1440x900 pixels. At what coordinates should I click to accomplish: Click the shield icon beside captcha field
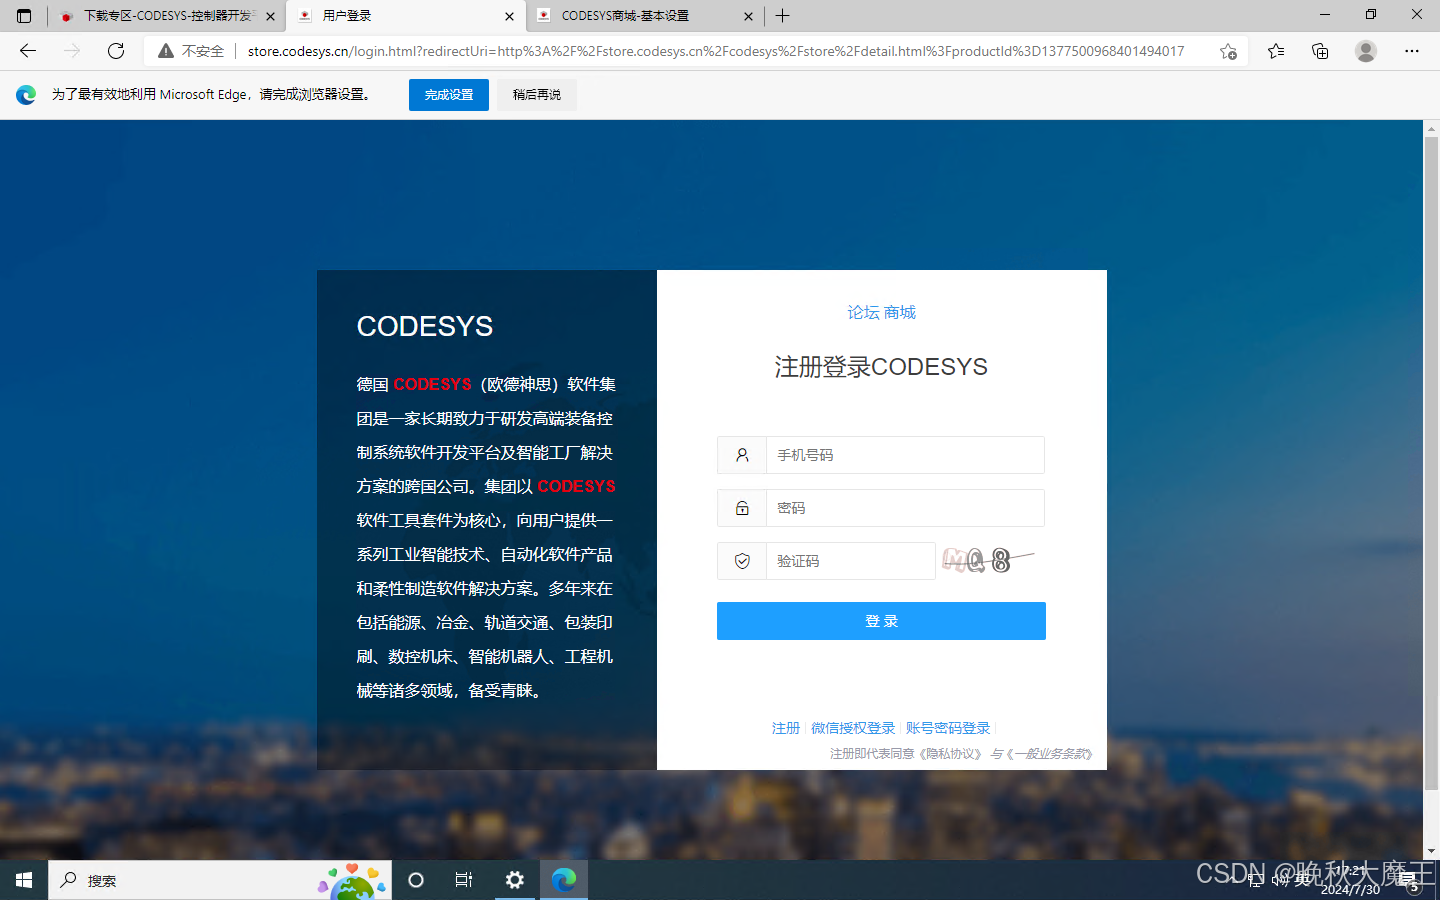(742, 561)
